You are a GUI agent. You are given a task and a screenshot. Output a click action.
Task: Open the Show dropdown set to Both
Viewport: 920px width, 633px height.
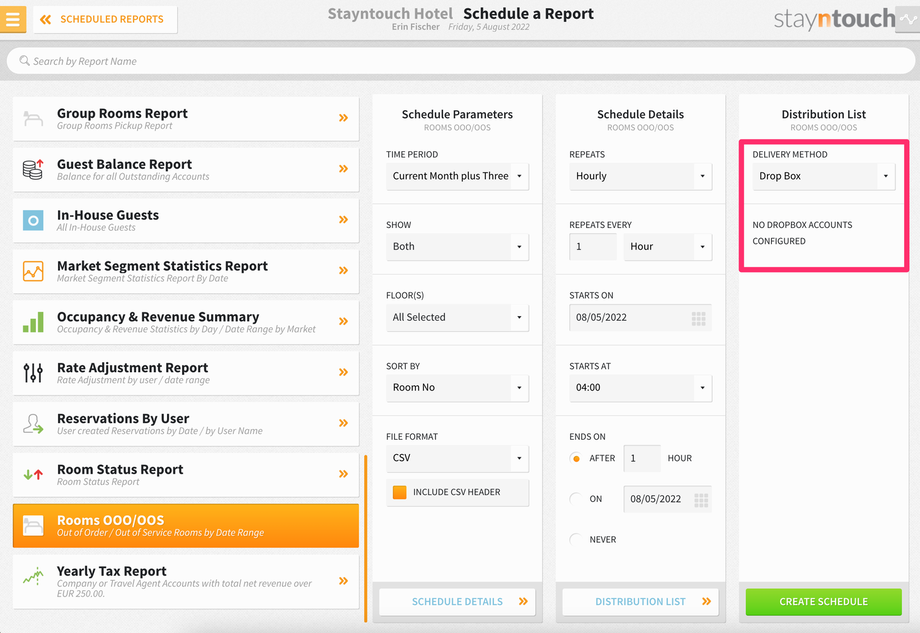point(457,246)
